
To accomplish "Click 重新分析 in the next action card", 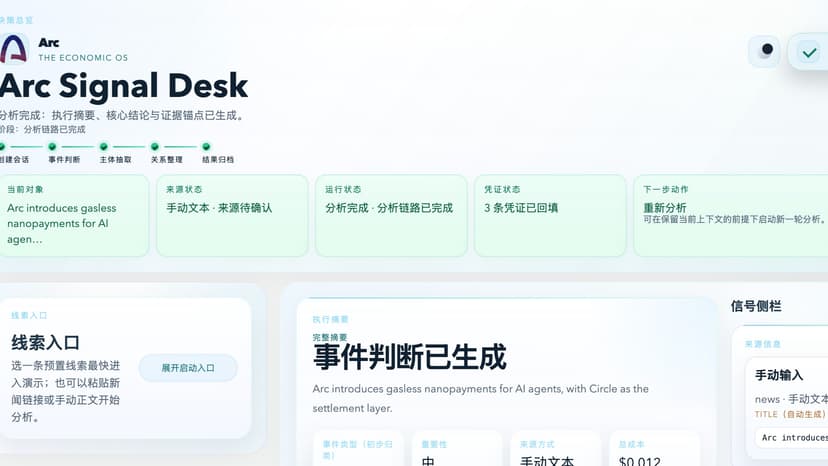I will [665, 208].
